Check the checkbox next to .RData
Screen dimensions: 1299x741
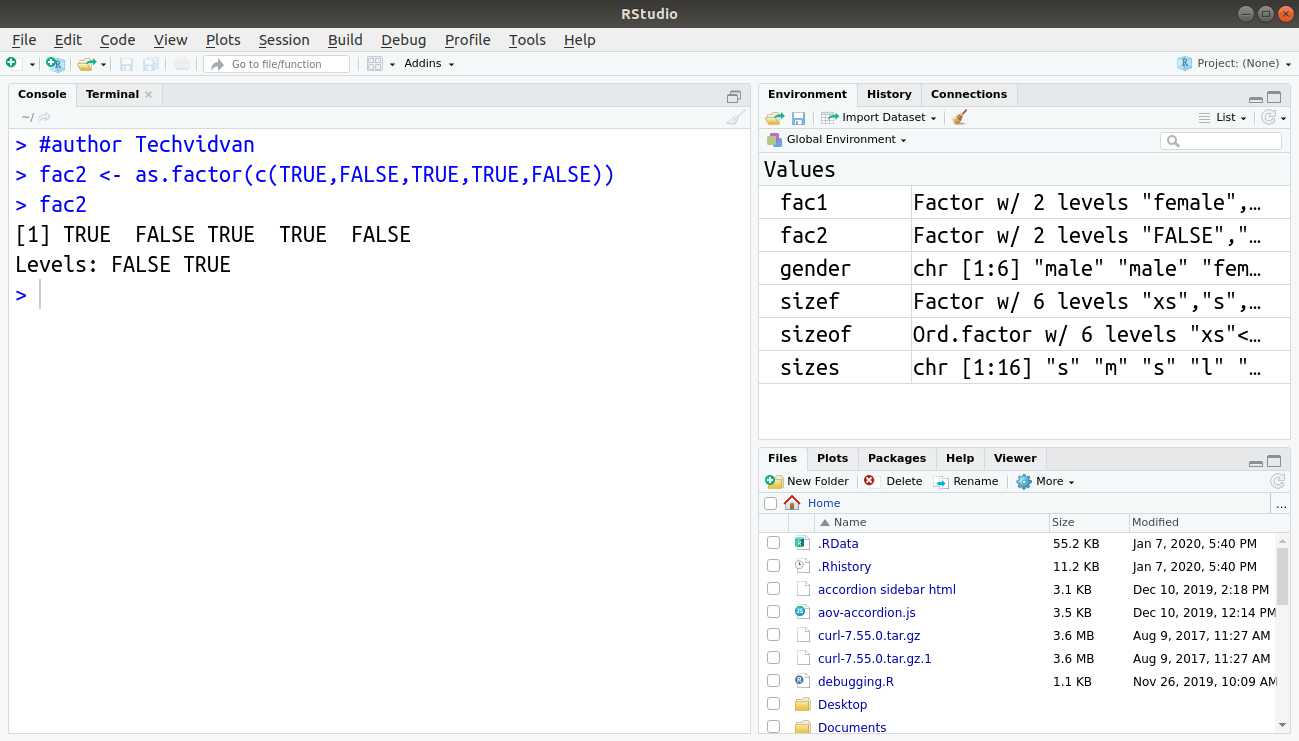[x=773, y=543]
